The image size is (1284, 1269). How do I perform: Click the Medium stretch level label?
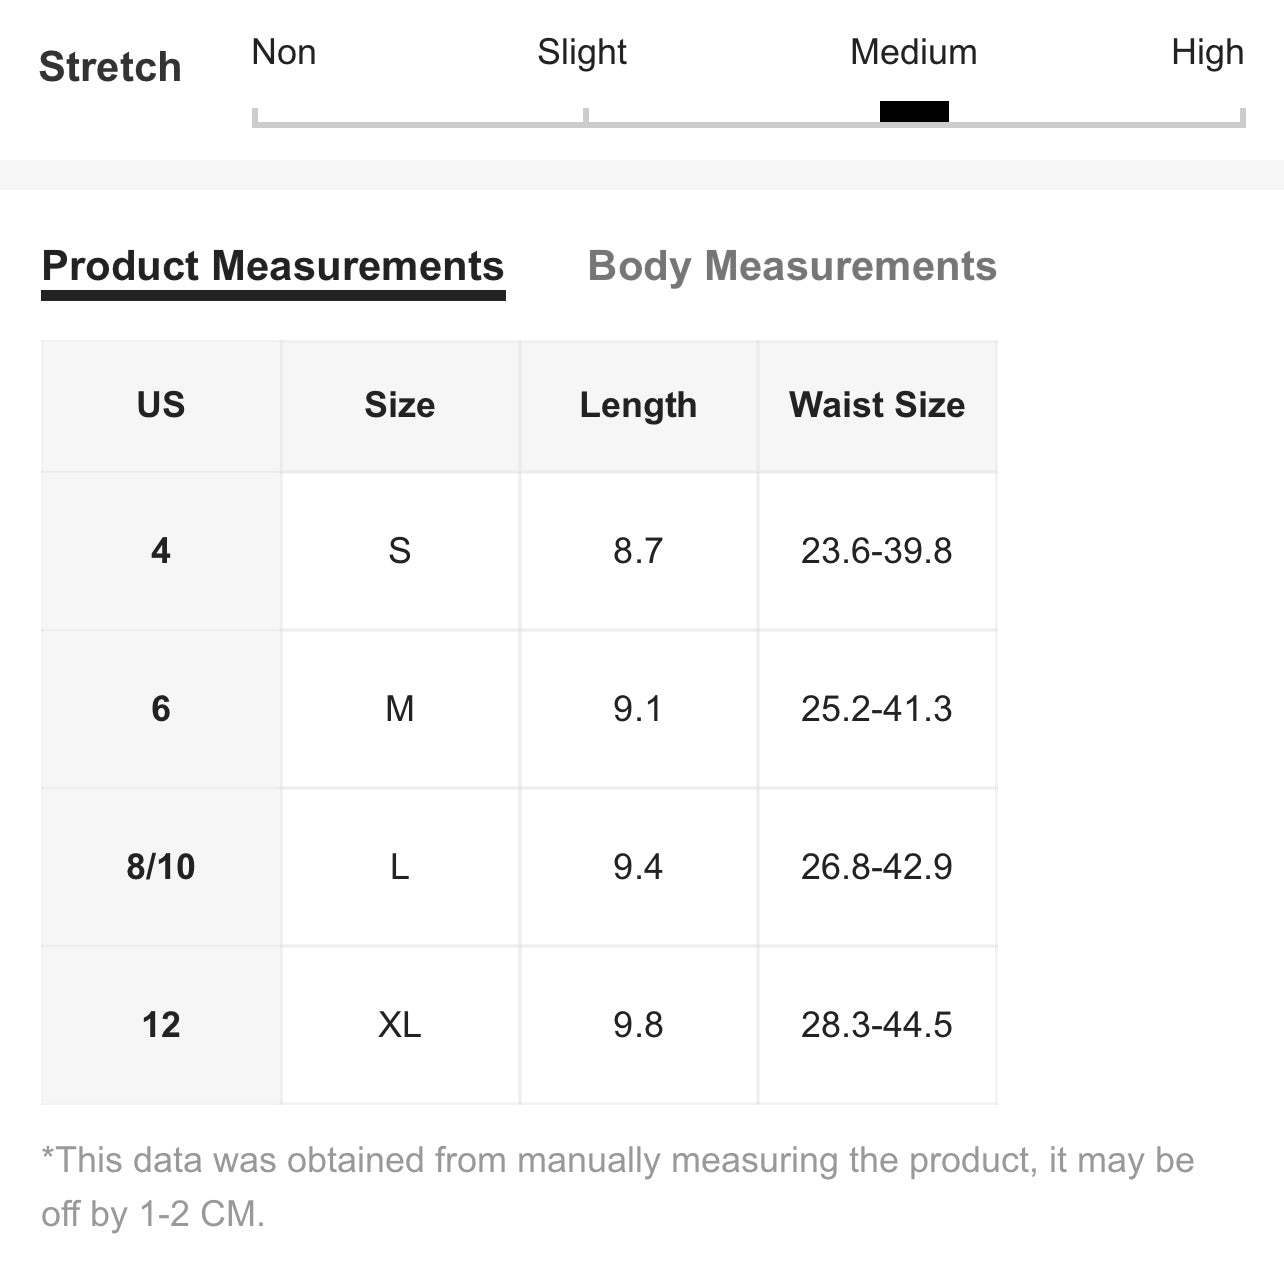(x=914, y=52)
